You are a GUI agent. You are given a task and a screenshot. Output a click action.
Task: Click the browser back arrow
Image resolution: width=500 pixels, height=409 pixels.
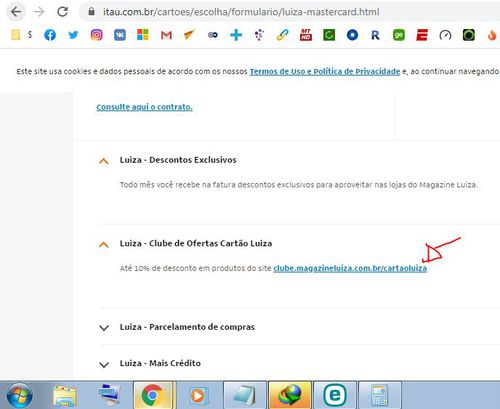click(16, 12)
